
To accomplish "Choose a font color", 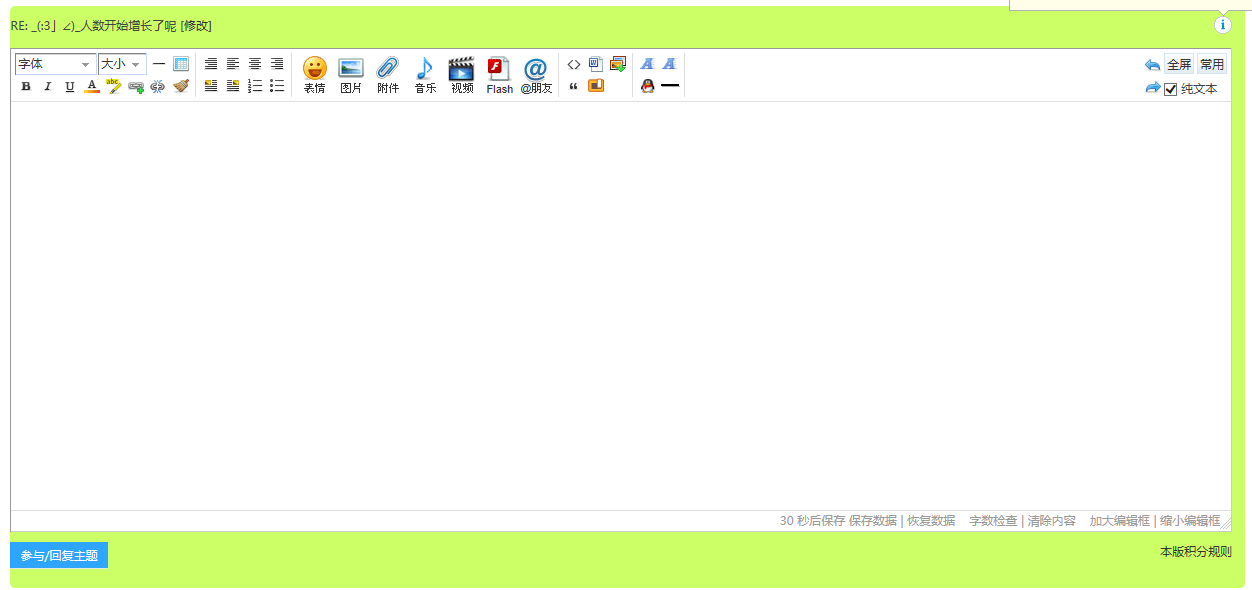I will 92,87.
